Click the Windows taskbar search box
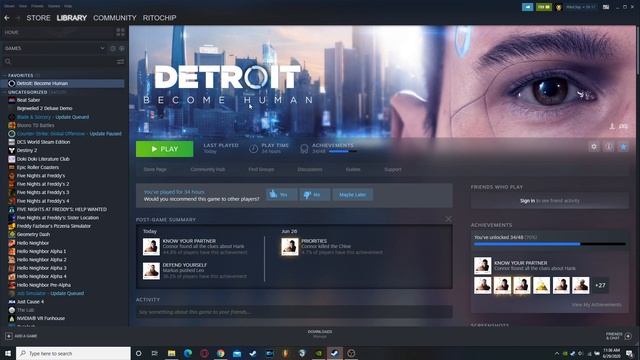 click(x=73, y=353)
